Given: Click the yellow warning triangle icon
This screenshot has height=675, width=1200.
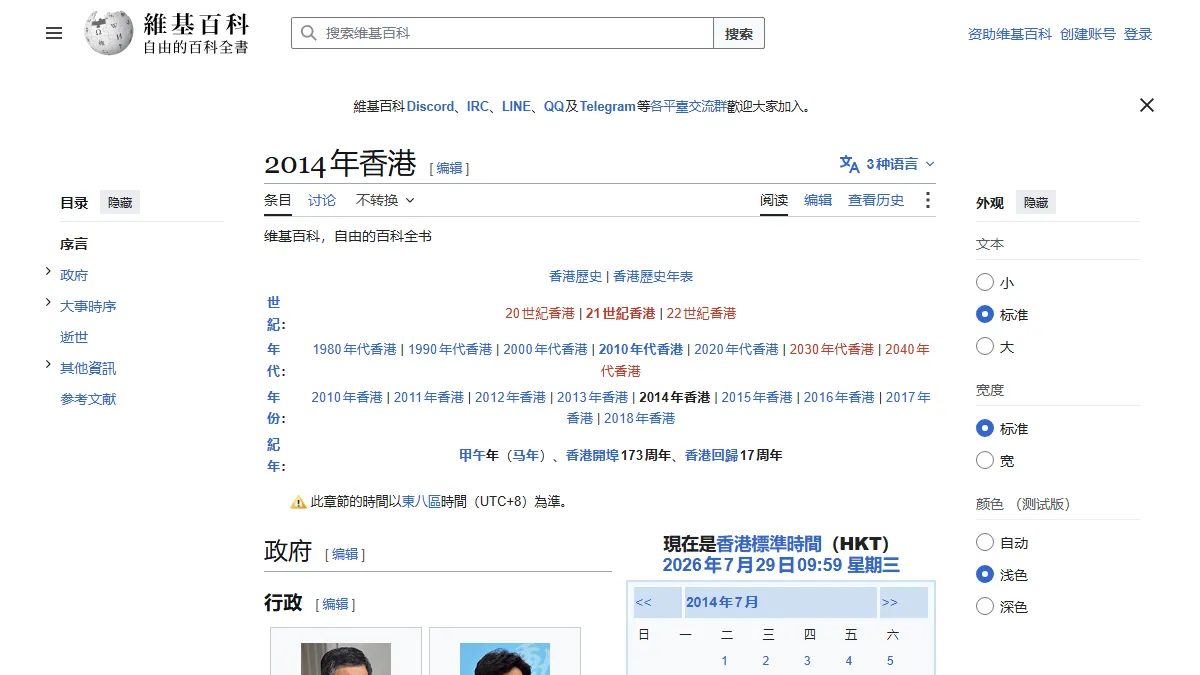Looking at the screenshot, I should [298, 502].
